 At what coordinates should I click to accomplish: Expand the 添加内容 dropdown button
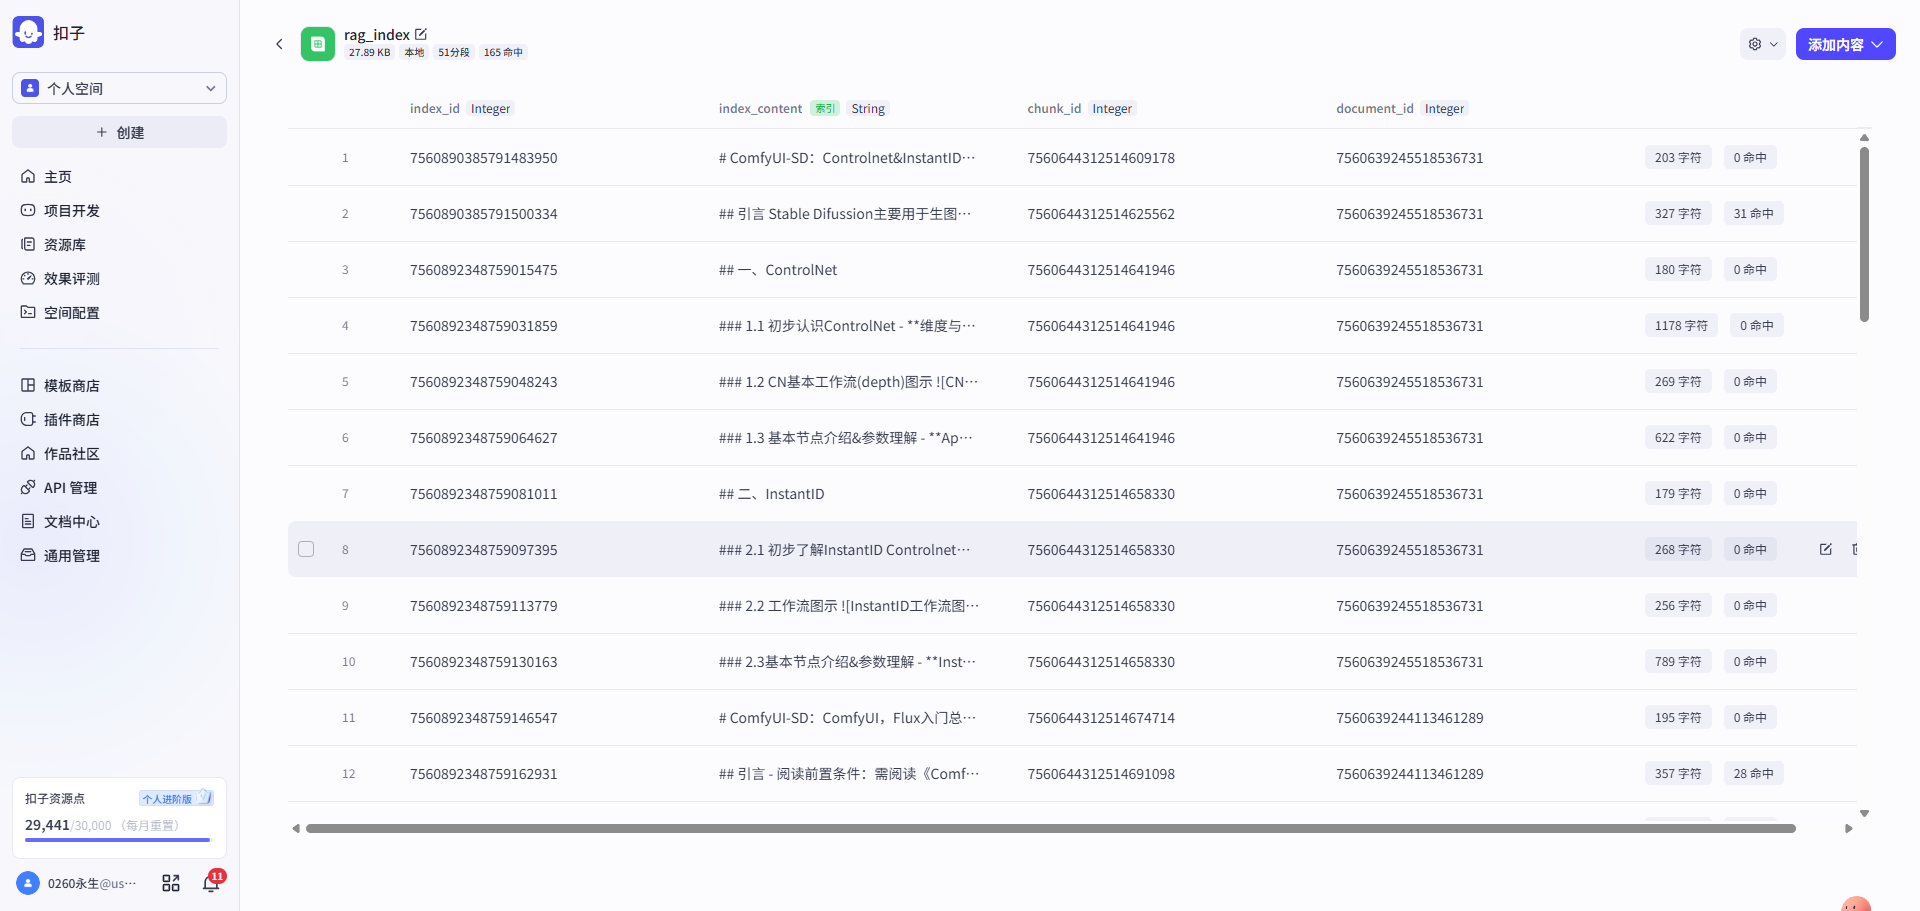(1845, 44)
